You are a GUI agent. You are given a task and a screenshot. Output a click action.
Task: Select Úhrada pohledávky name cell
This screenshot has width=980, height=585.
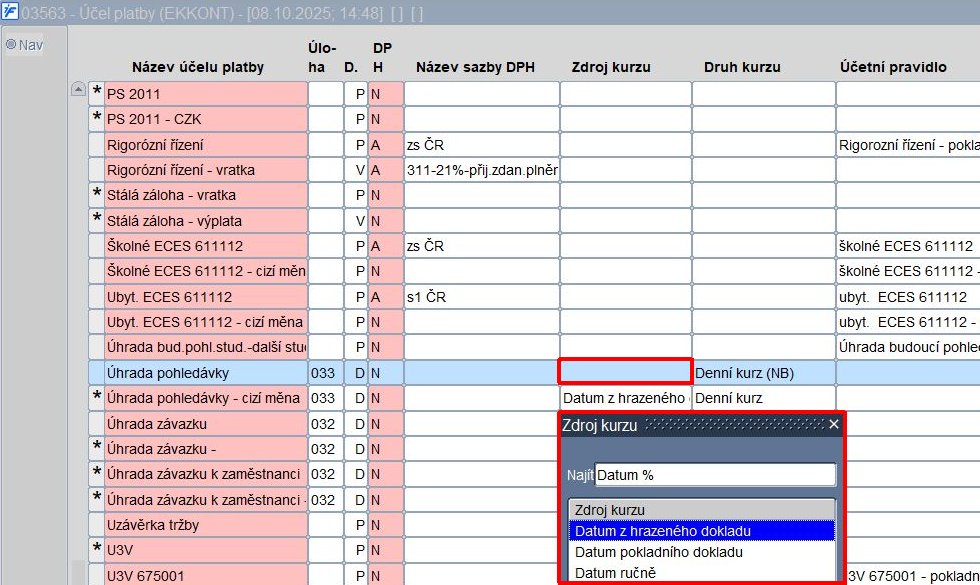[206, 372]
